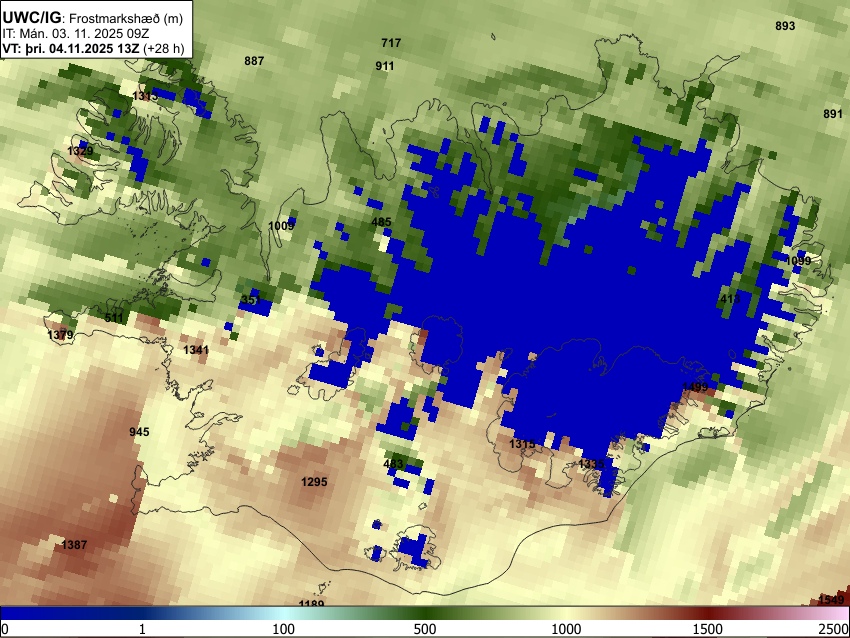Viewport: 850px width, 638px height.
Task: Click the 1000 tick on the color scale
Action: tap(566, 629)
